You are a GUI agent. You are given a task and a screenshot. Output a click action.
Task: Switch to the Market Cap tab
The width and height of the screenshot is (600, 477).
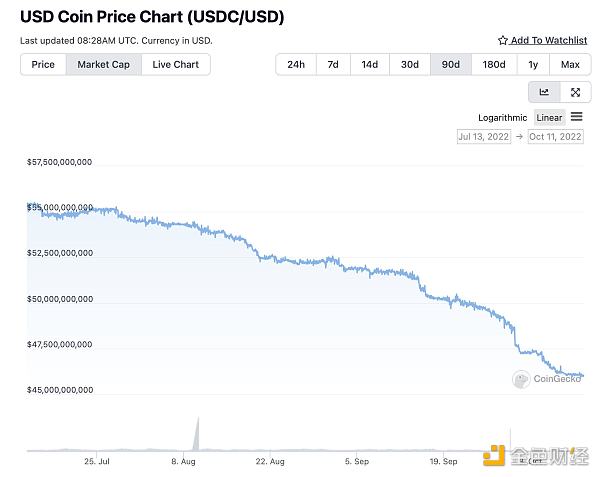pyautogui.click(x=103, y=64)
